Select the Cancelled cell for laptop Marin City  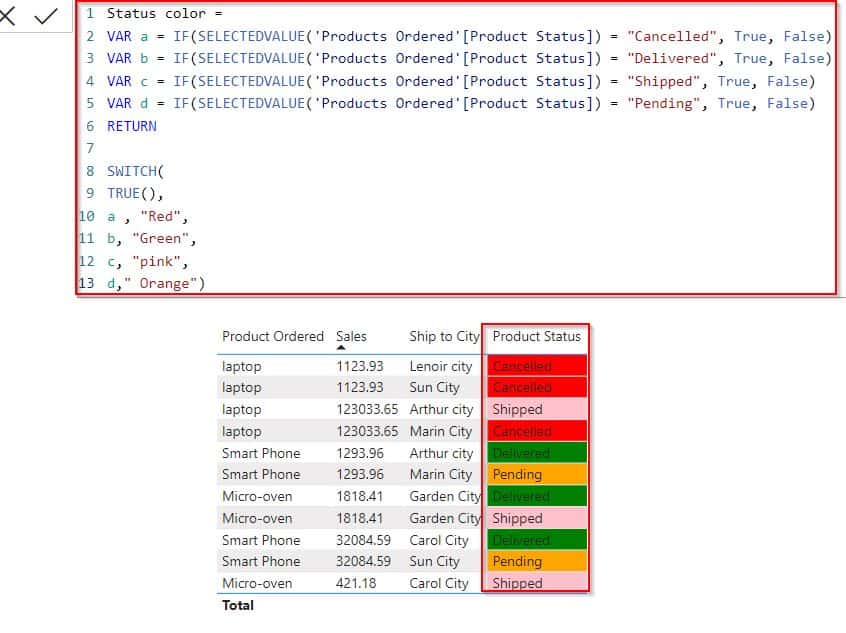[537, 431]
